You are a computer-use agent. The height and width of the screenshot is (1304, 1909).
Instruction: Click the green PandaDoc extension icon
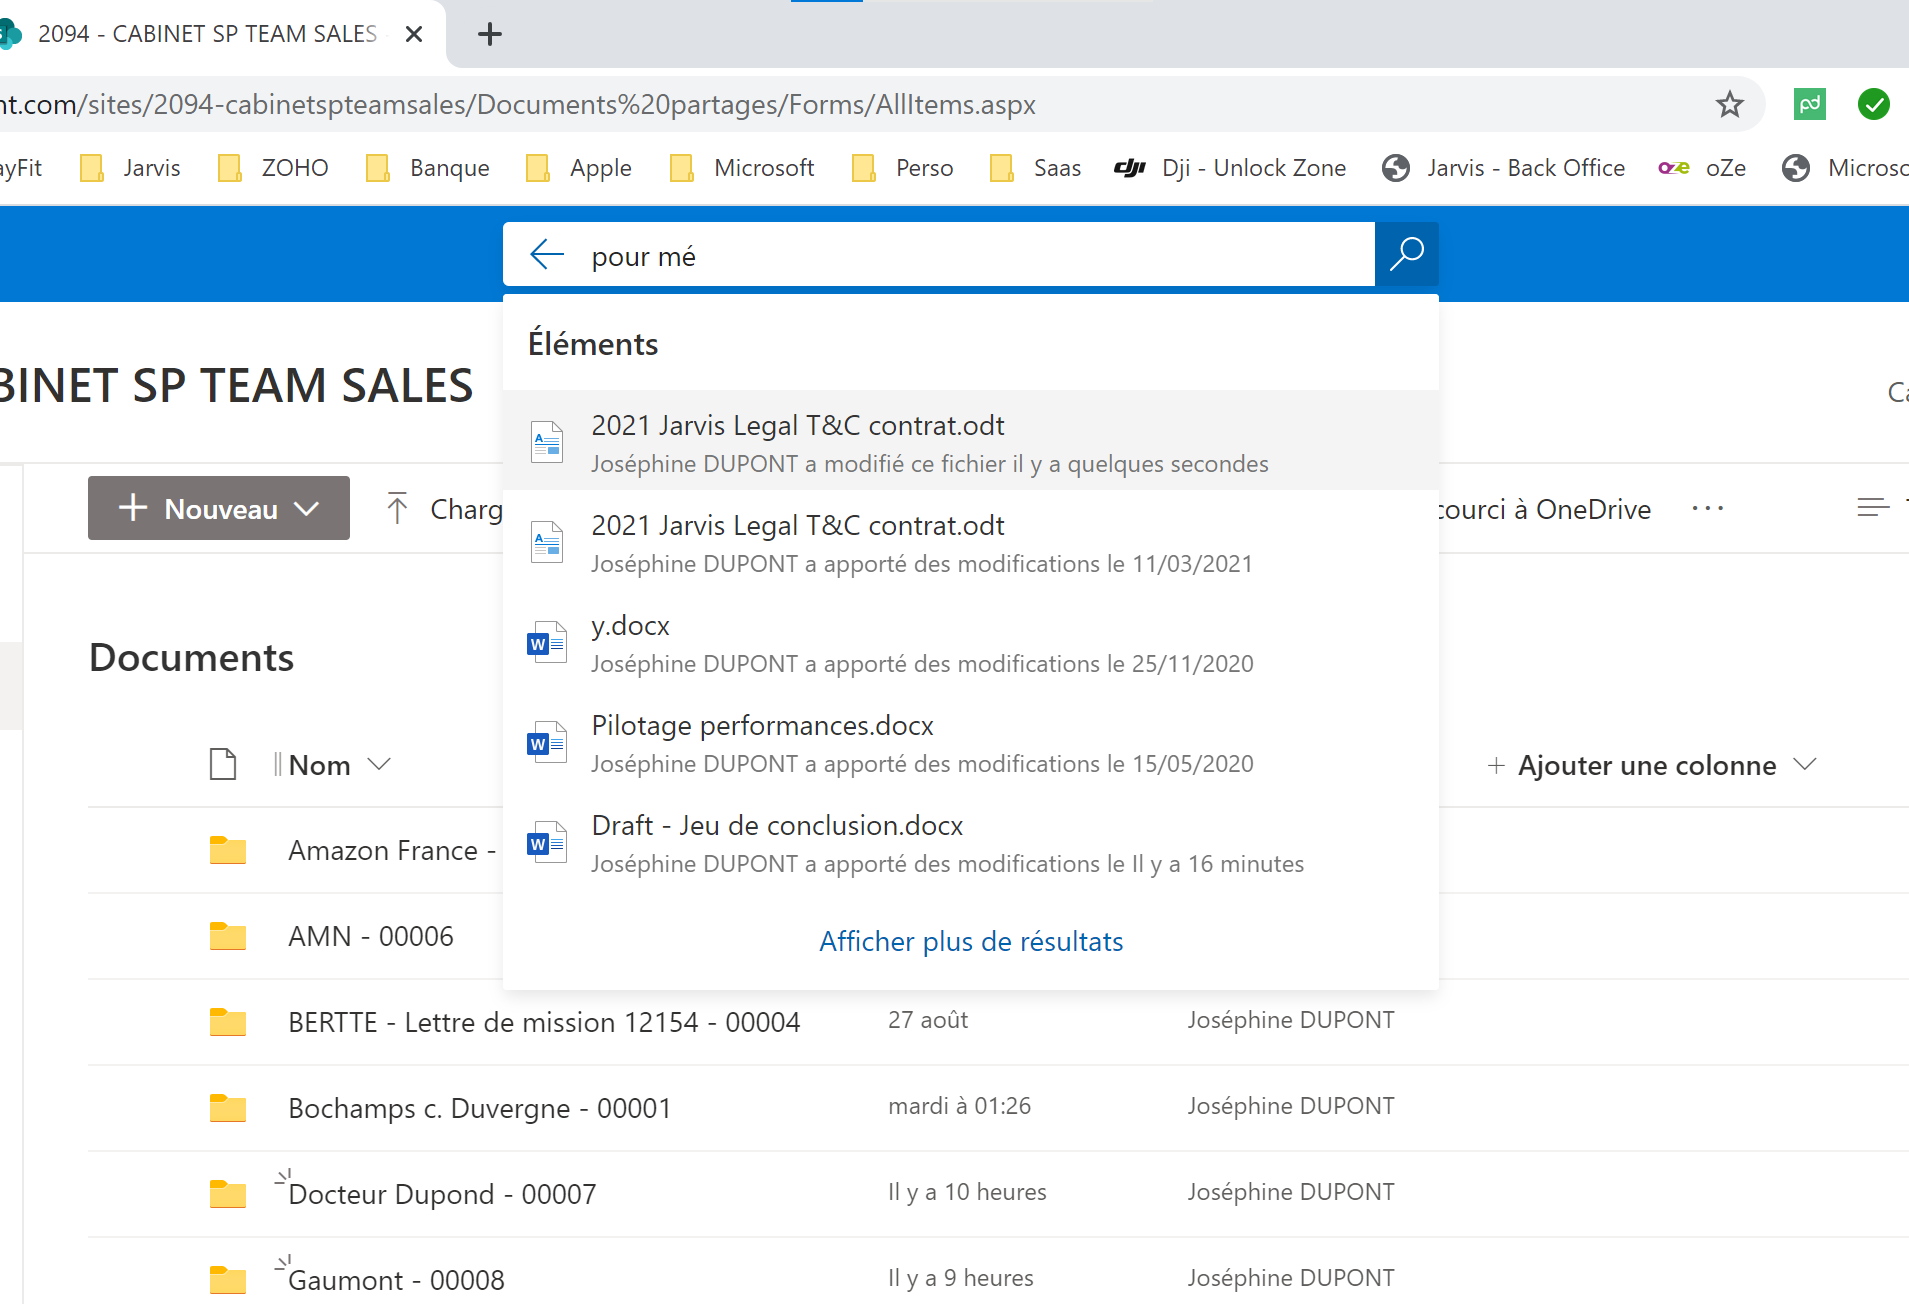tap(1809, 104)
